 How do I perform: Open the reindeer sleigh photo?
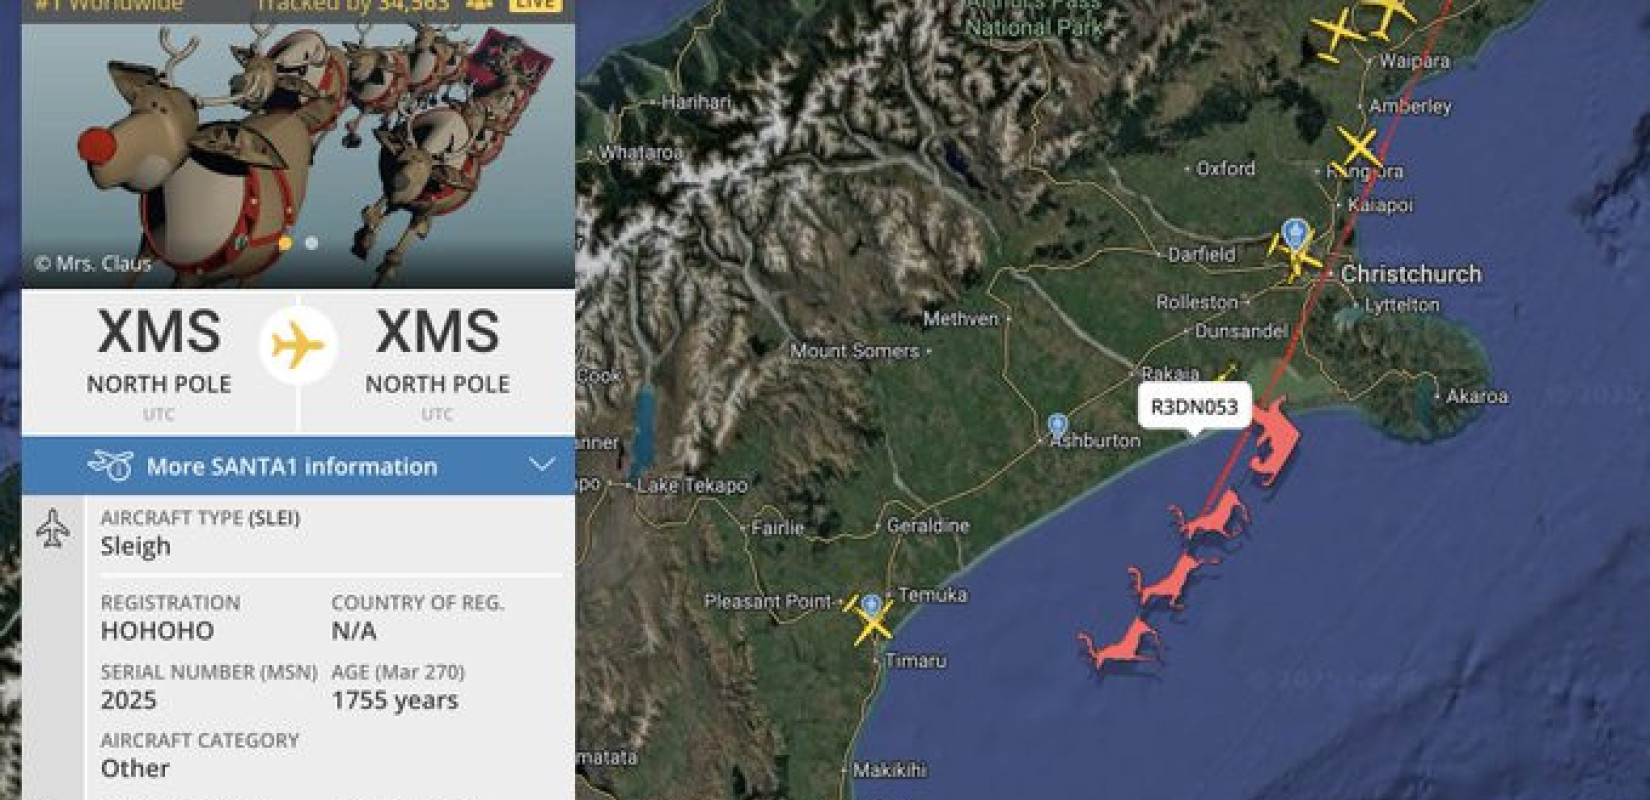click(298, 150)
